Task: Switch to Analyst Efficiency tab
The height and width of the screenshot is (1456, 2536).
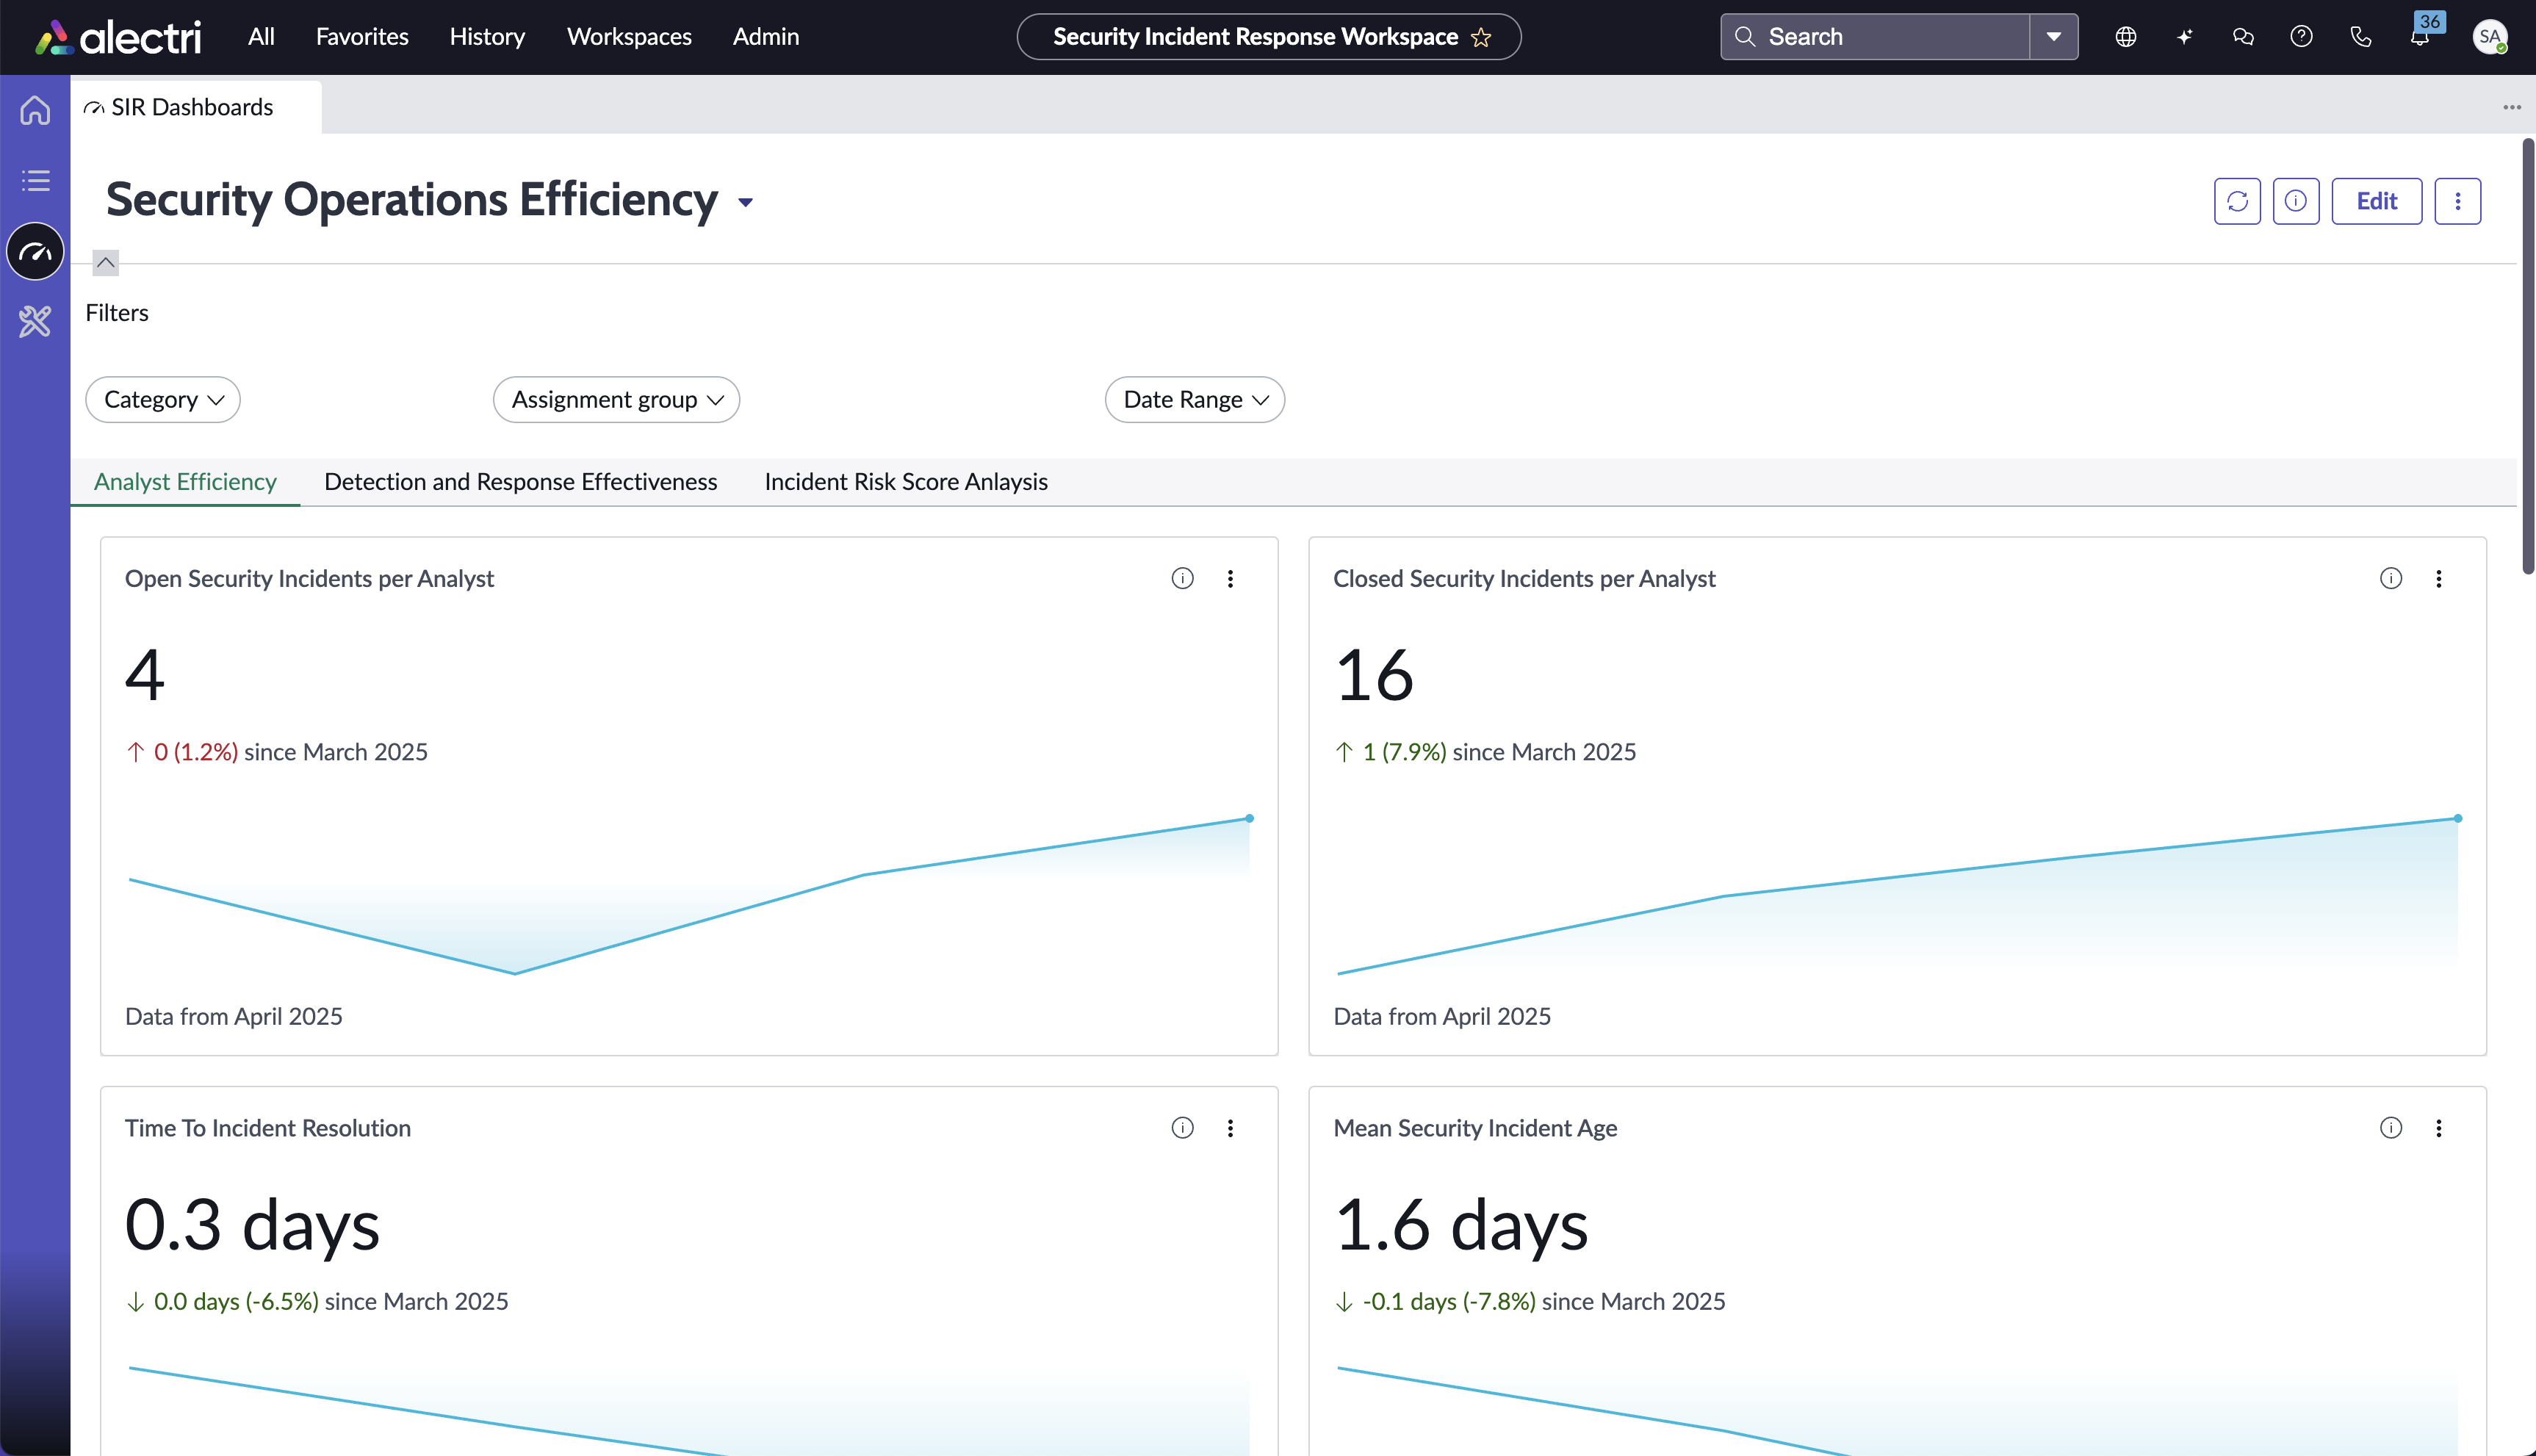Action: [185, 482]
